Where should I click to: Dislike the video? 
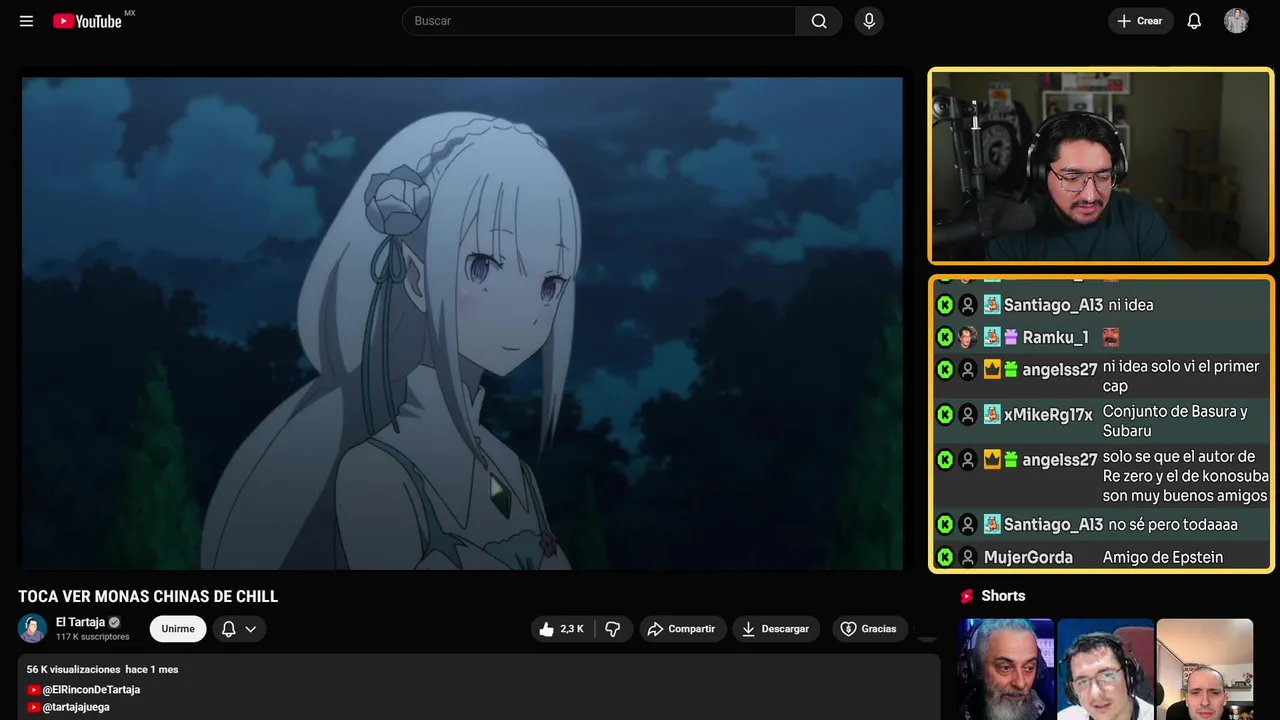(x=613, y=629)
